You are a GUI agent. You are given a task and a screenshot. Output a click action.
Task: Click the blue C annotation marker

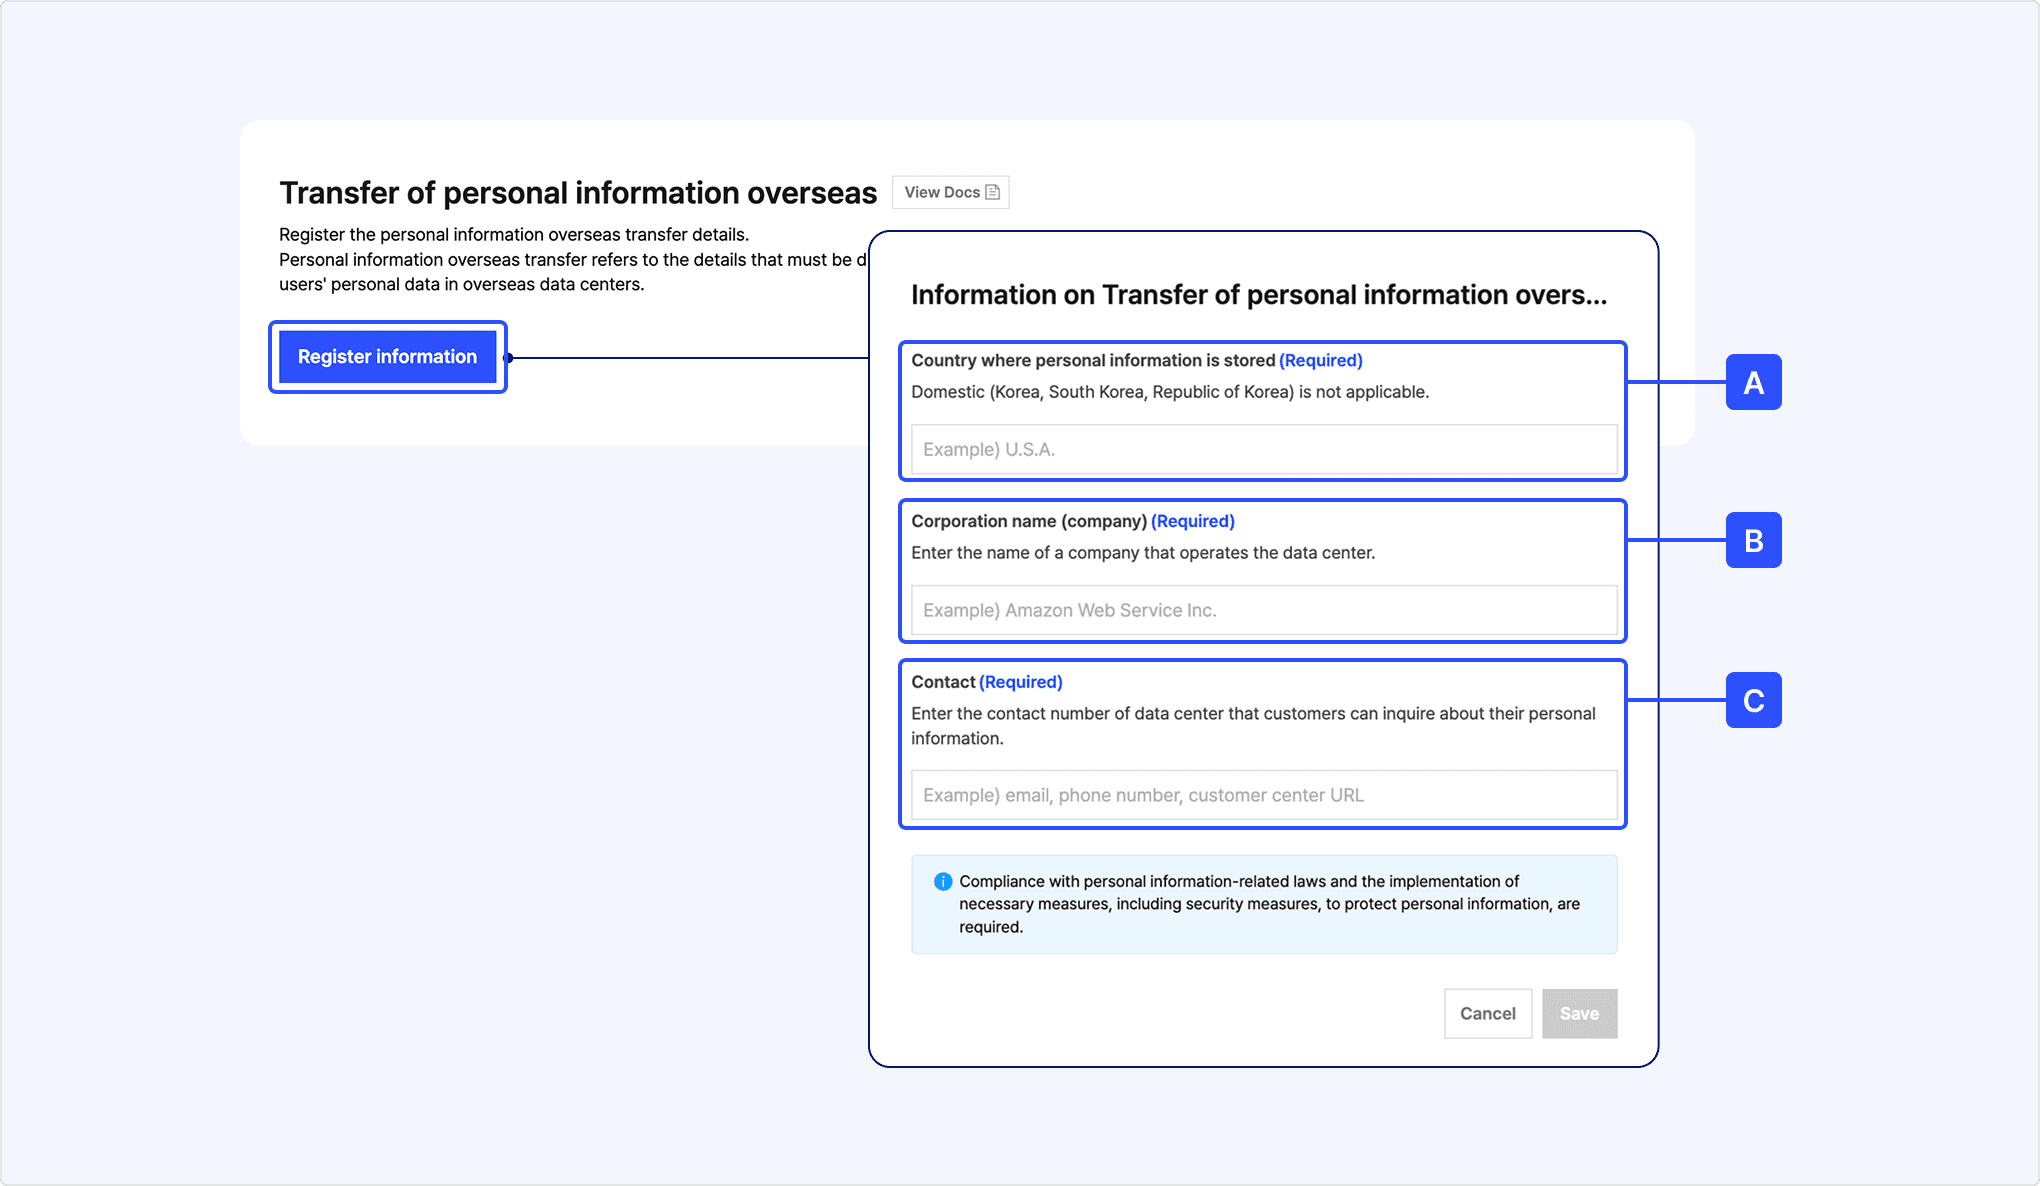1753,700
